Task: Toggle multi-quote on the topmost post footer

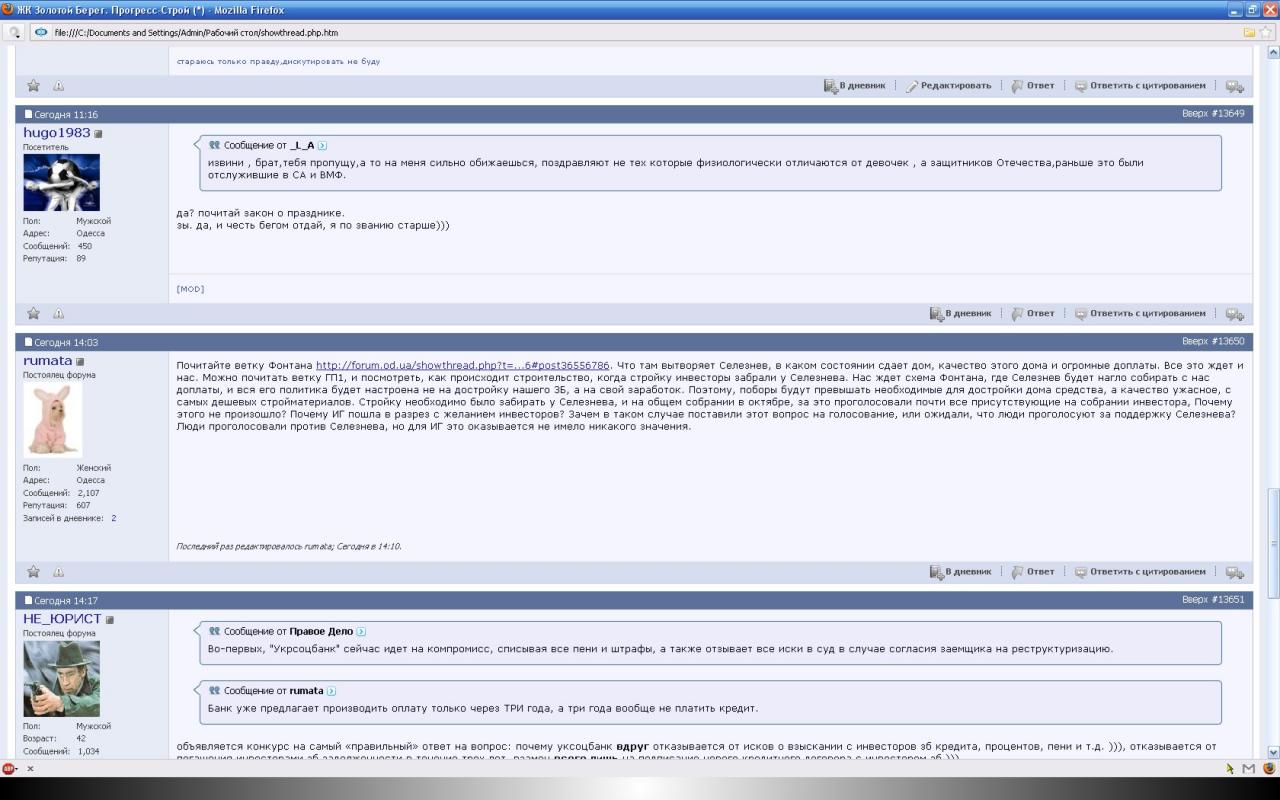Action: pos(1234,86)
